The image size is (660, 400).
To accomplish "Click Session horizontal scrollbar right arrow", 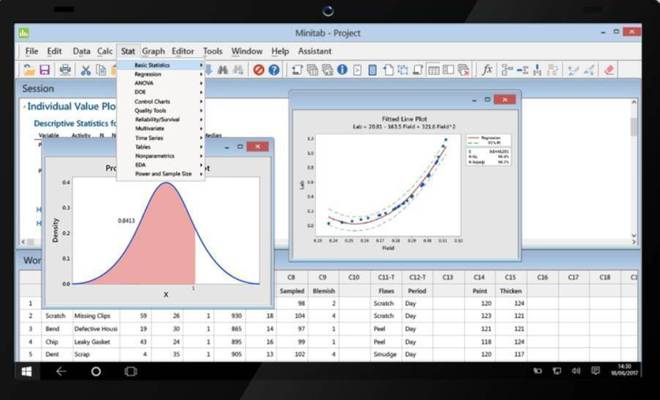I will click(633, 242).
